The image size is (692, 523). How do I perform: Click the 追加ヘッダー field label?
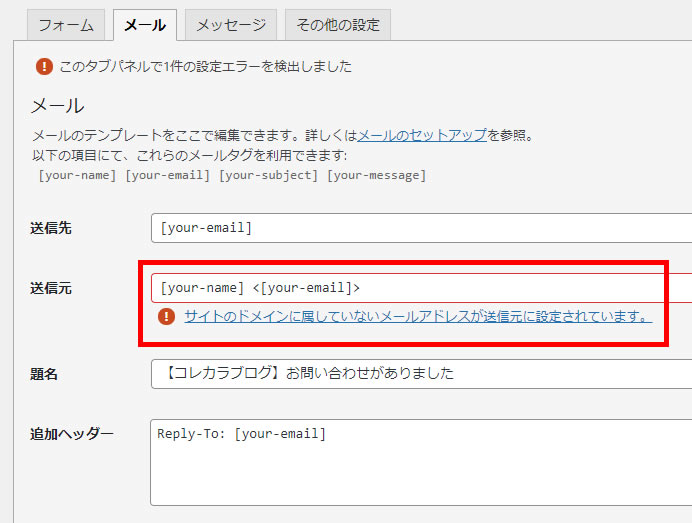tap(71, 434)
